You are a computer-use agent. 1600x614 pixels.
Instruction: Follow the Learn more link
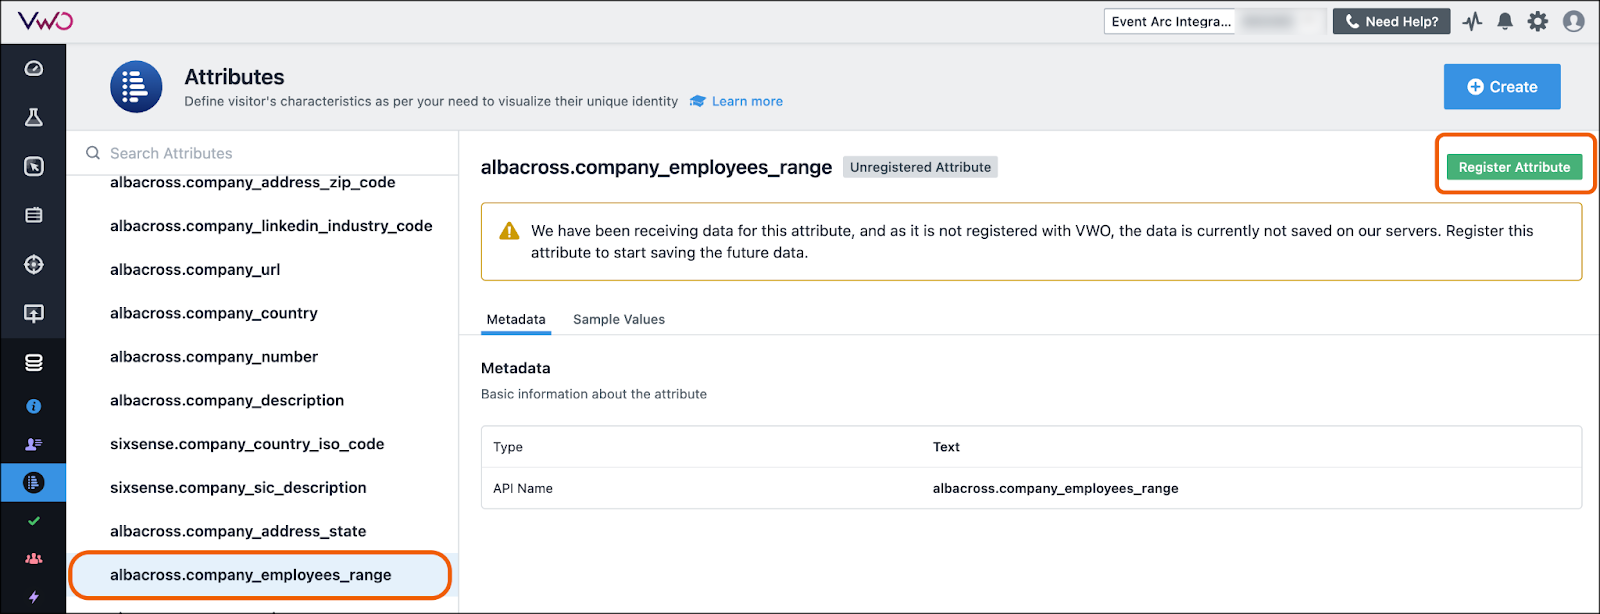[x=747, y=101]
